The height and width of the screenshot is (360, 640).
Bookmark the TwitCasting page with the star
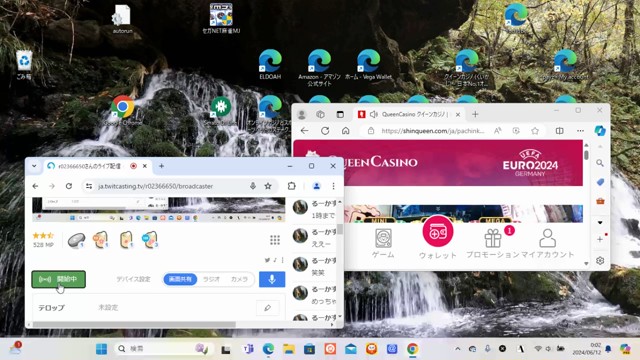268,186
